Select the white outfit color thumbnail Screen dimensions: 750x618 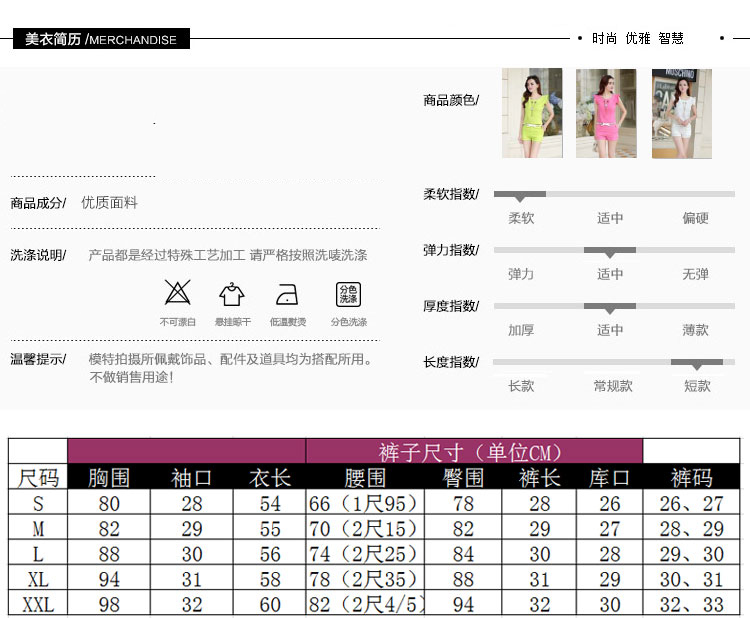[681, 113]
